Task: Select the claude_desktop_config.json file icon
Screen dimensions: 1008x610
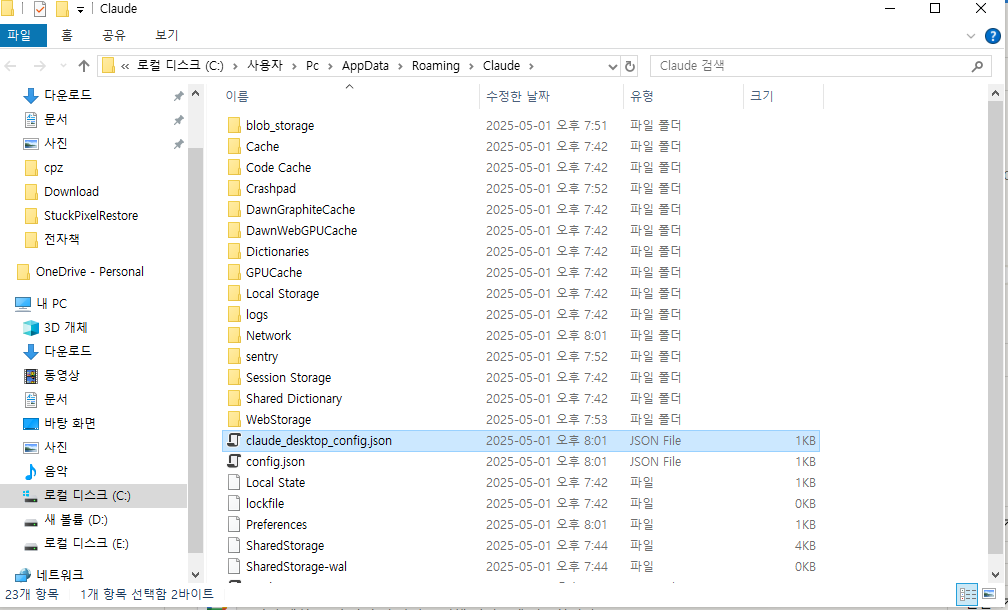Action: click(234, 440)
